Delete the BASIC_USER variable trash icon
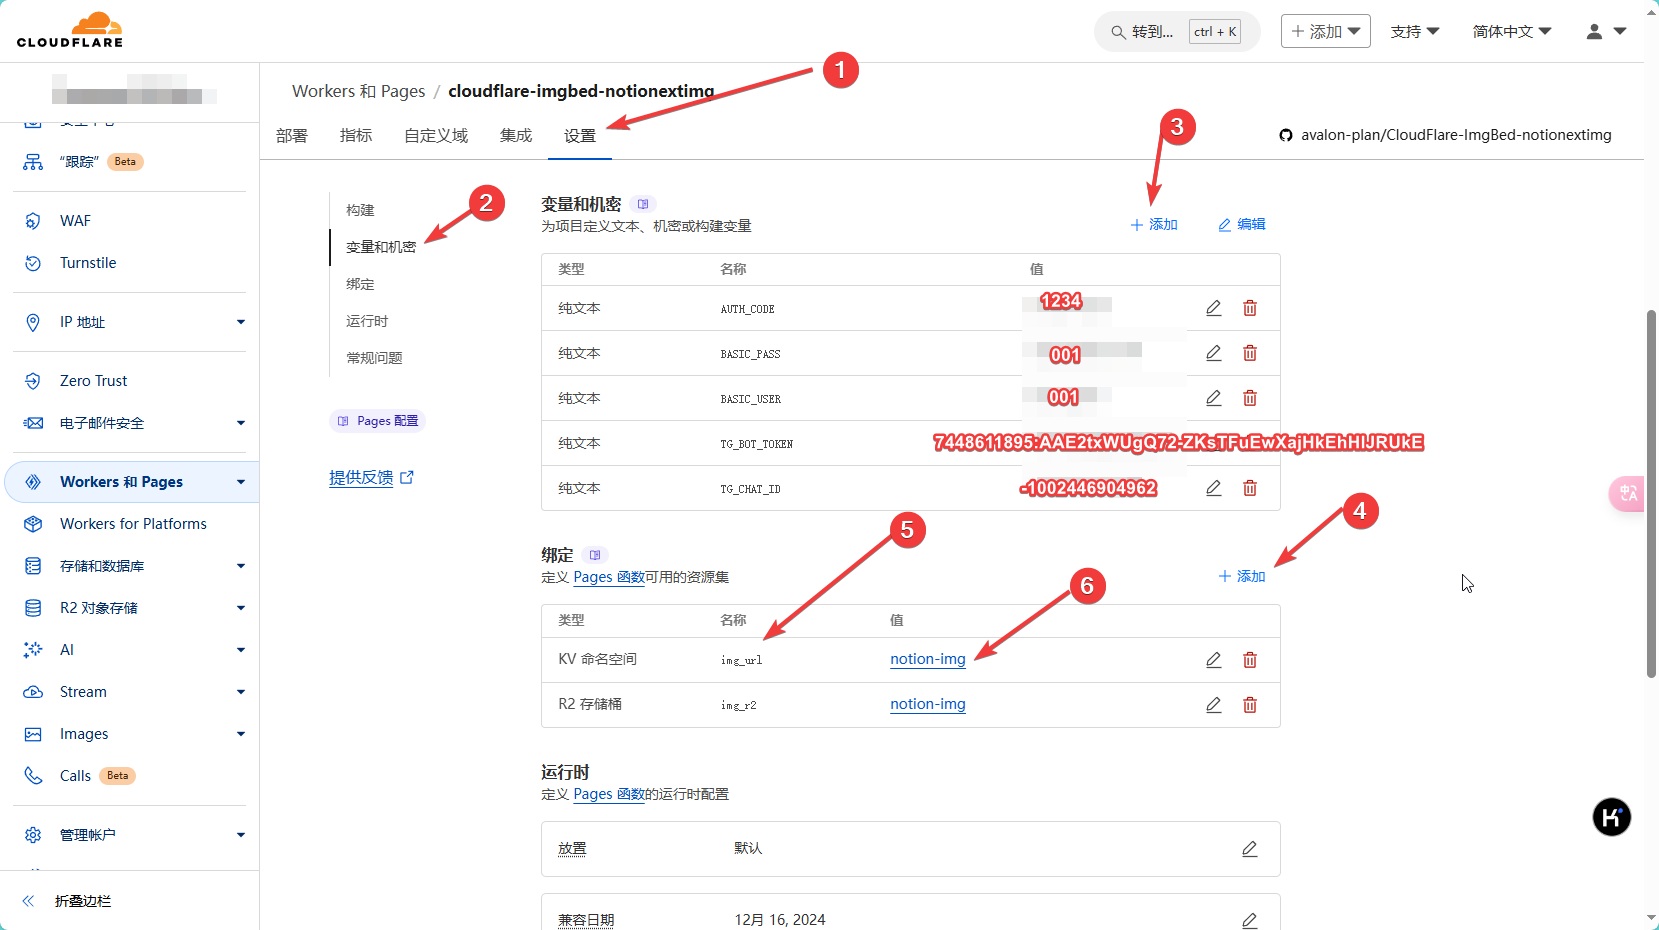 point(1250,398)
